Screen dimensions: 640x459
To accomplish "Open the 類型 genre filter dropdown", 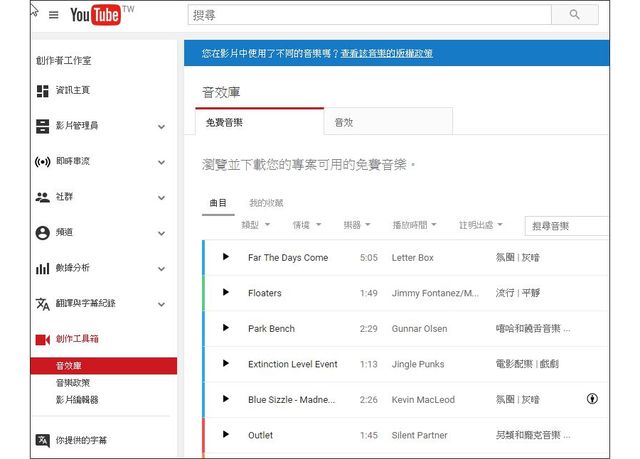I will pos(256,225).
